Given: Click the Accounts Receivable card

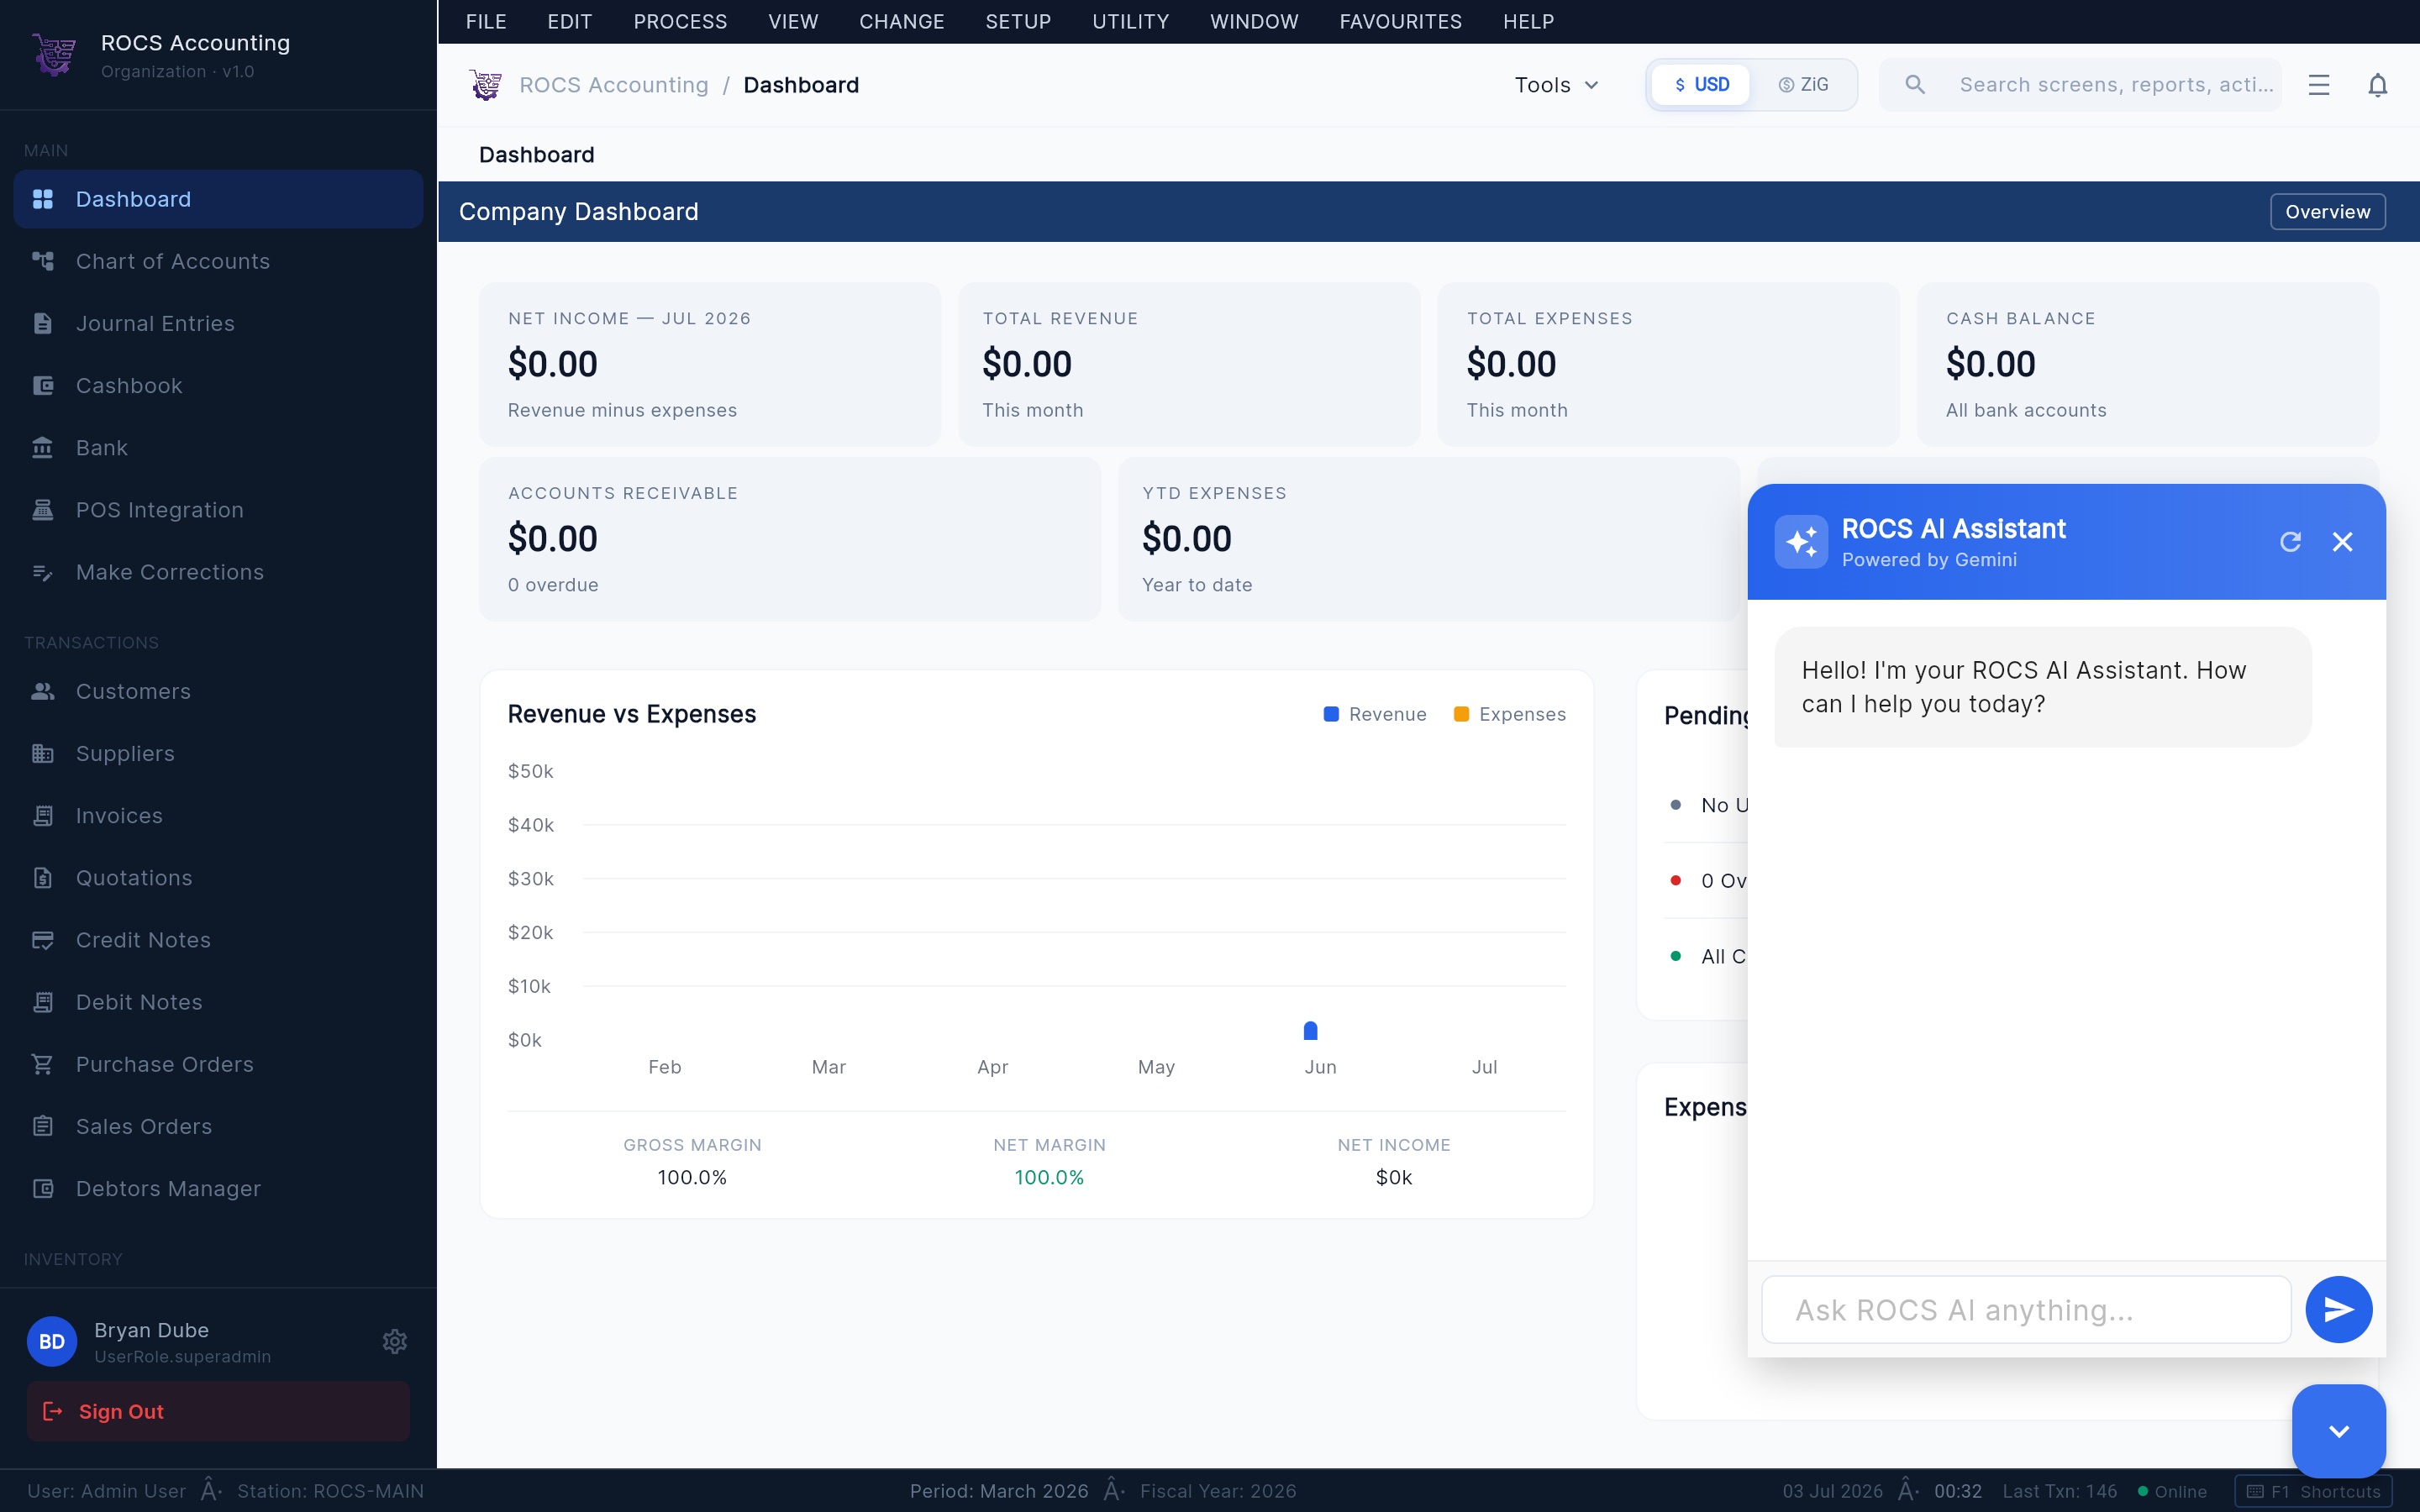Looking at the screenshot, I should point(790,539).
